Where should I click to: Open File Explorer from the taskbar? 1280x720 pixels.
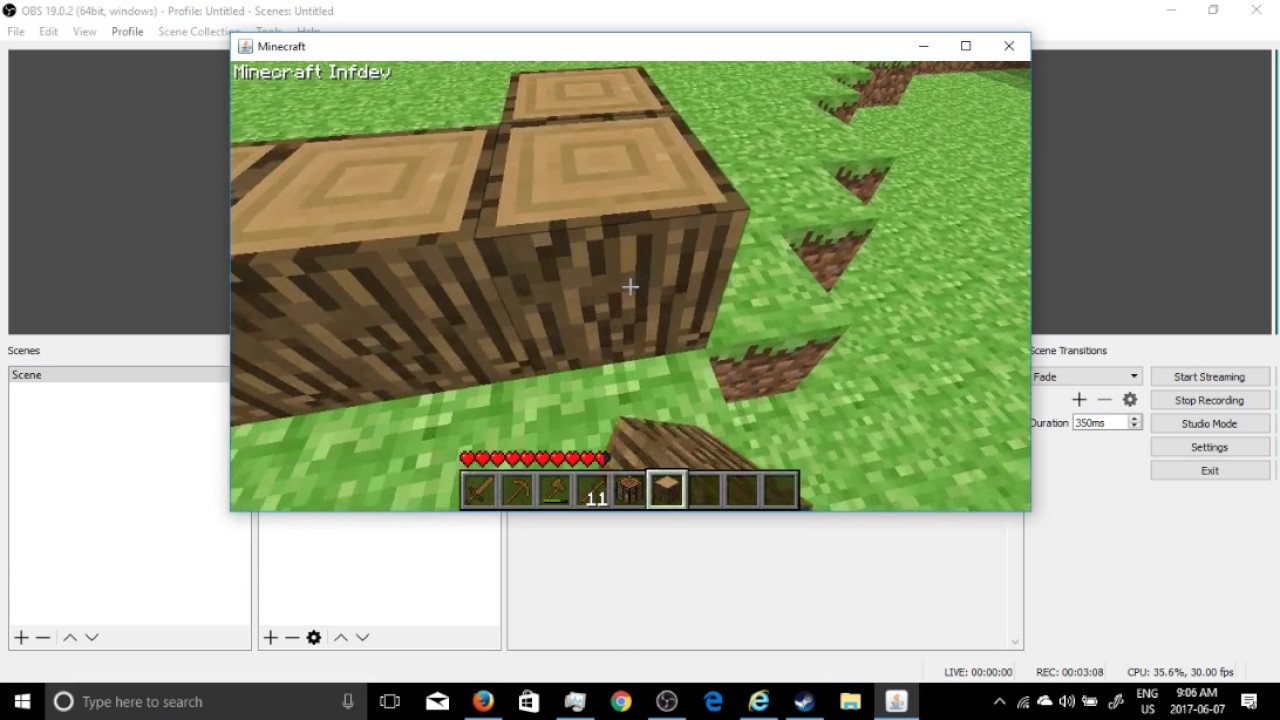coord(850,701)
